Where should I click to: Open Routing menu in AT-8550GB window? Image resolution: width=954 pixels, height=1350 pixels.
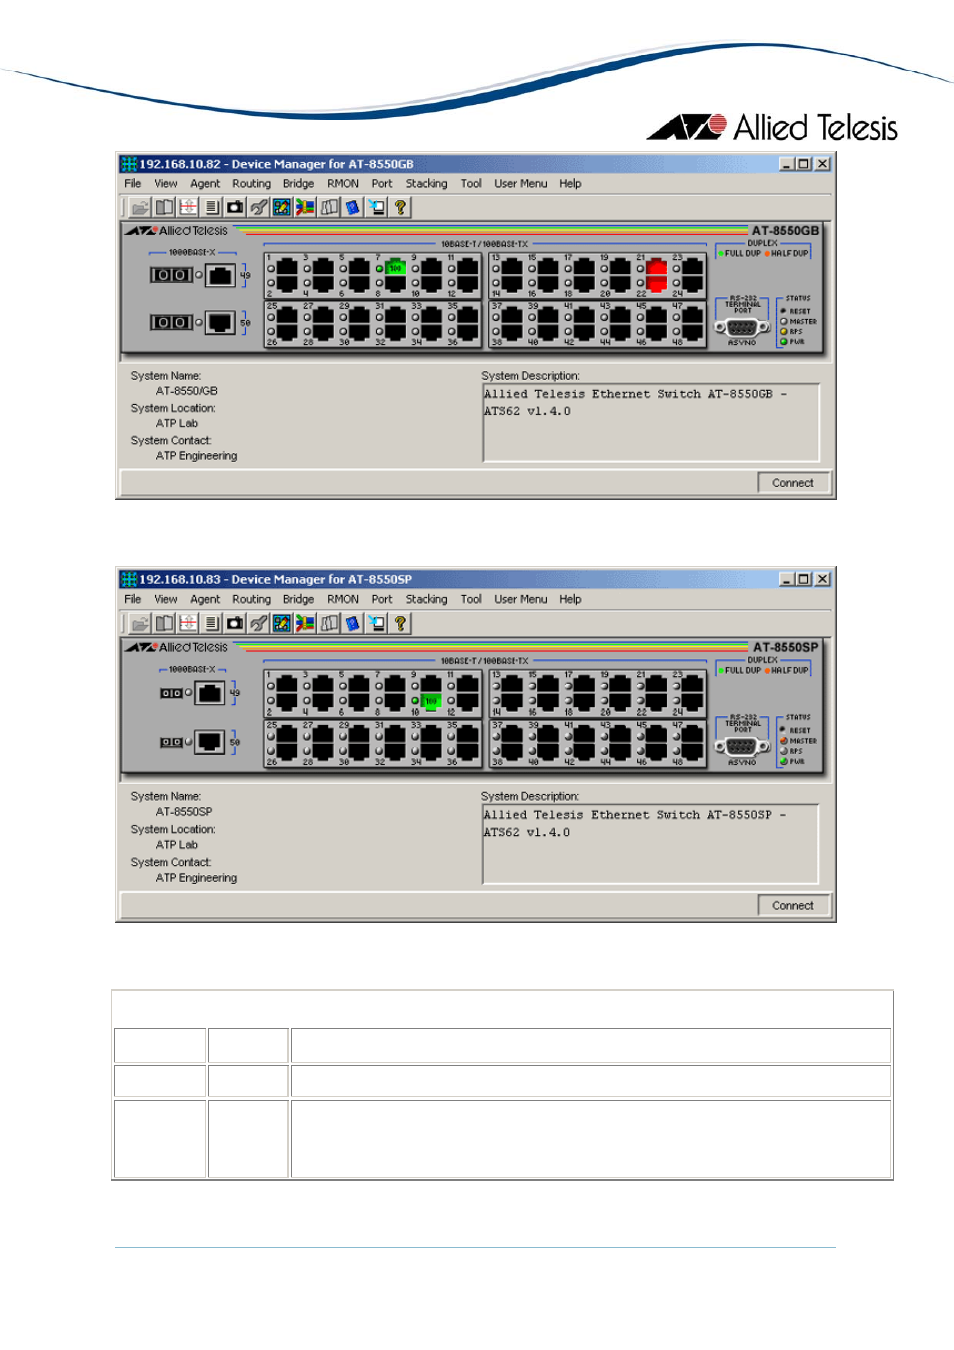(252, 184)
